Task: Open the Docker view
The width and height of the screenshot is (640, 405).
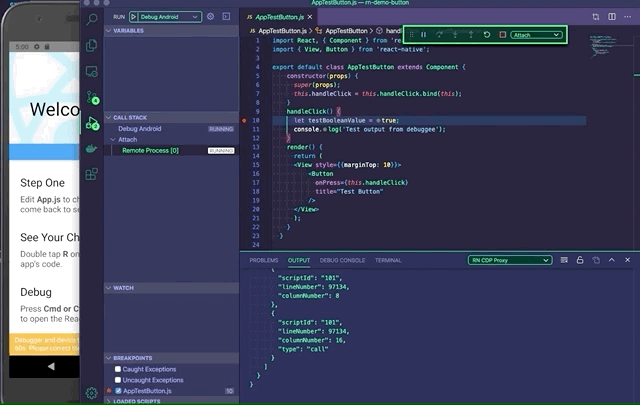Action: [x=91, y=149]
